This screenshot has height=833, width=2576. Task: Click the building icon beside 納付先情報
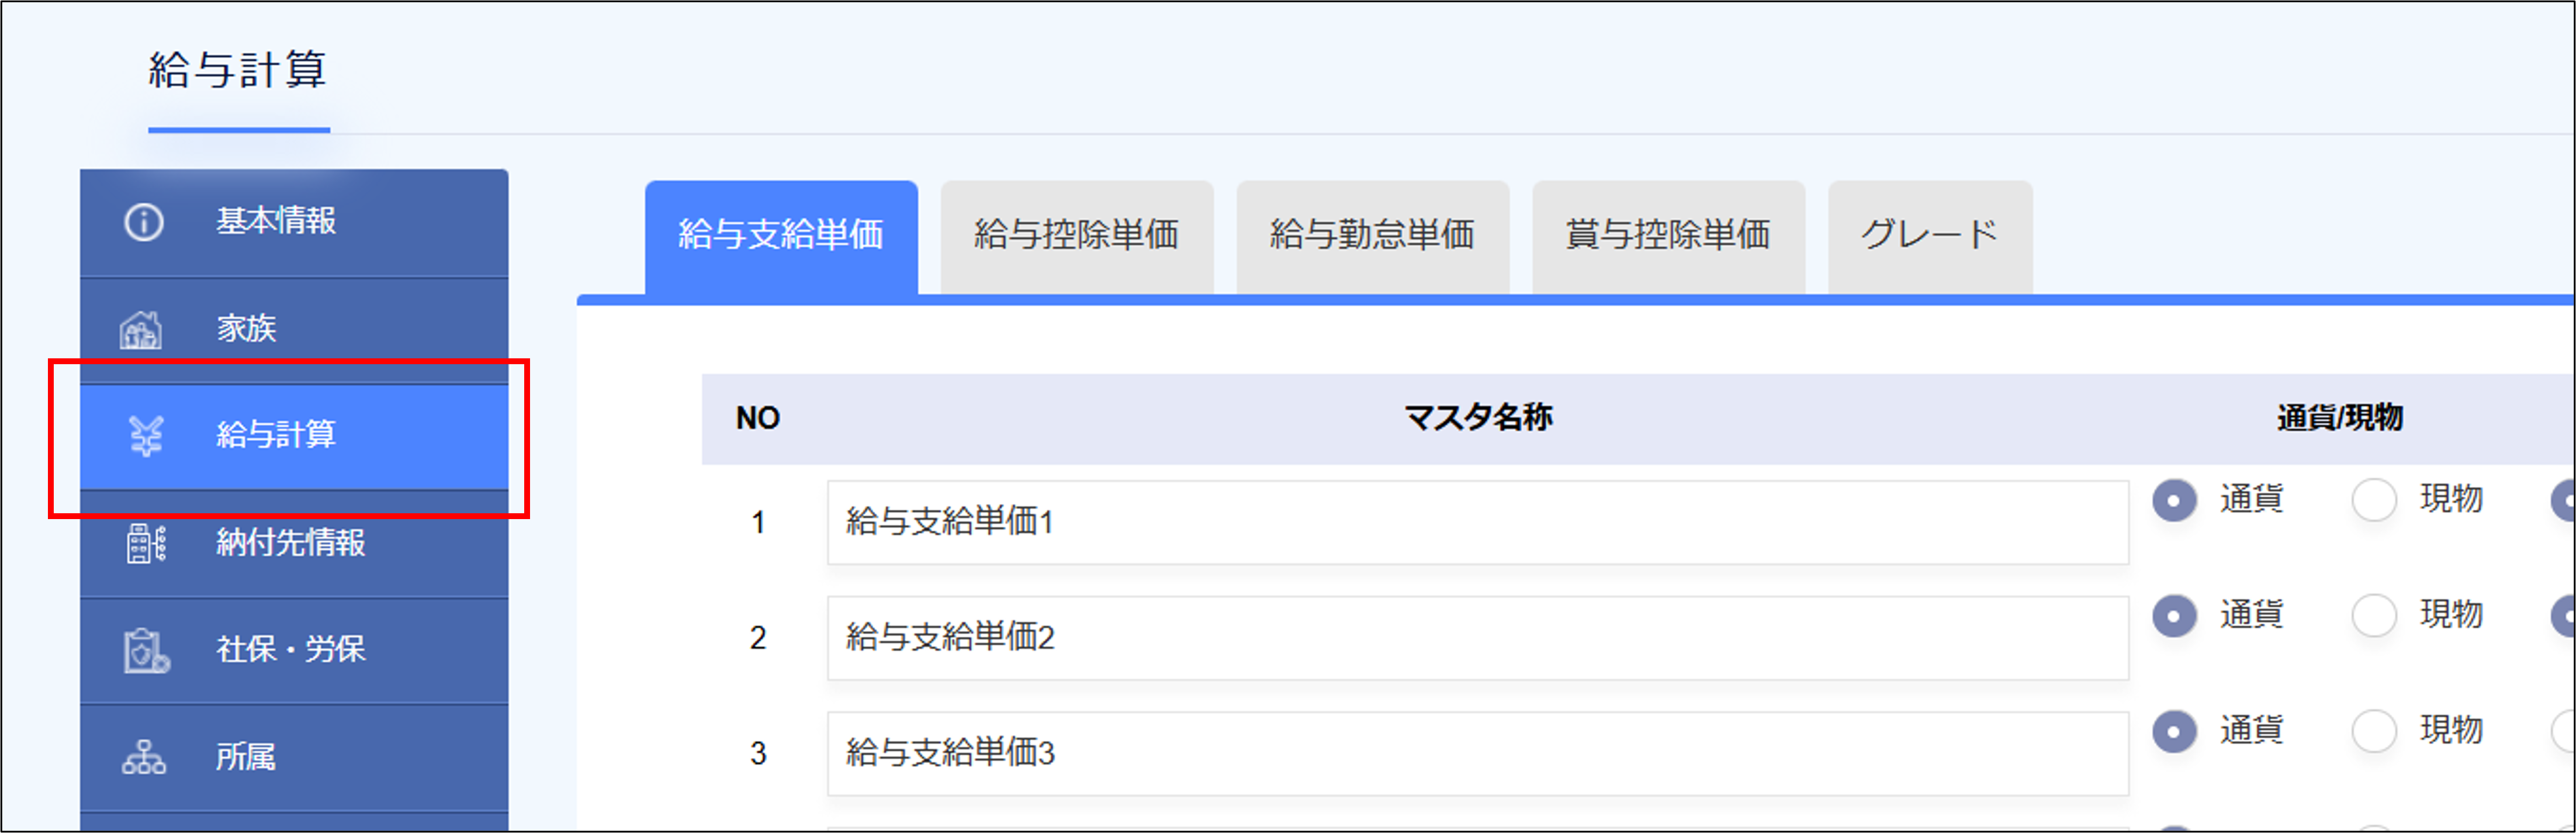146,544
